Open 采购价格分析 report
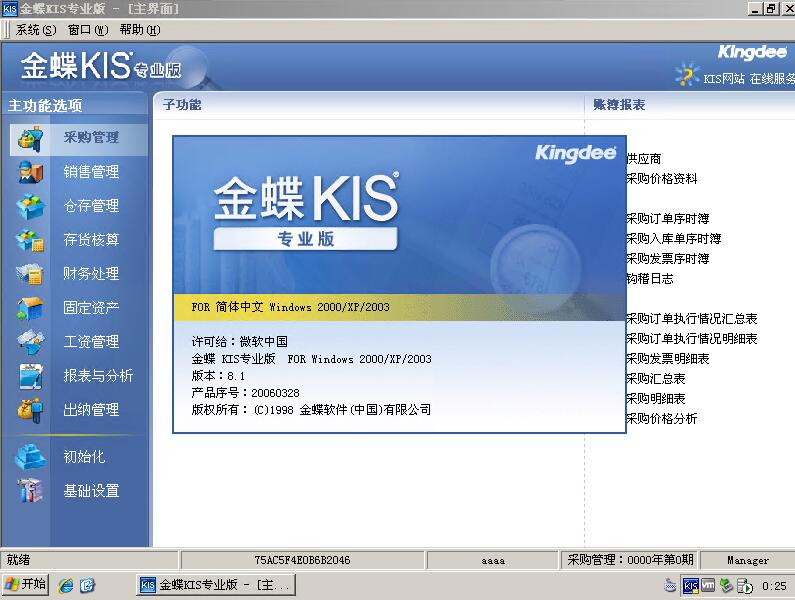This screenshot has height=600, width=795. 662,418
